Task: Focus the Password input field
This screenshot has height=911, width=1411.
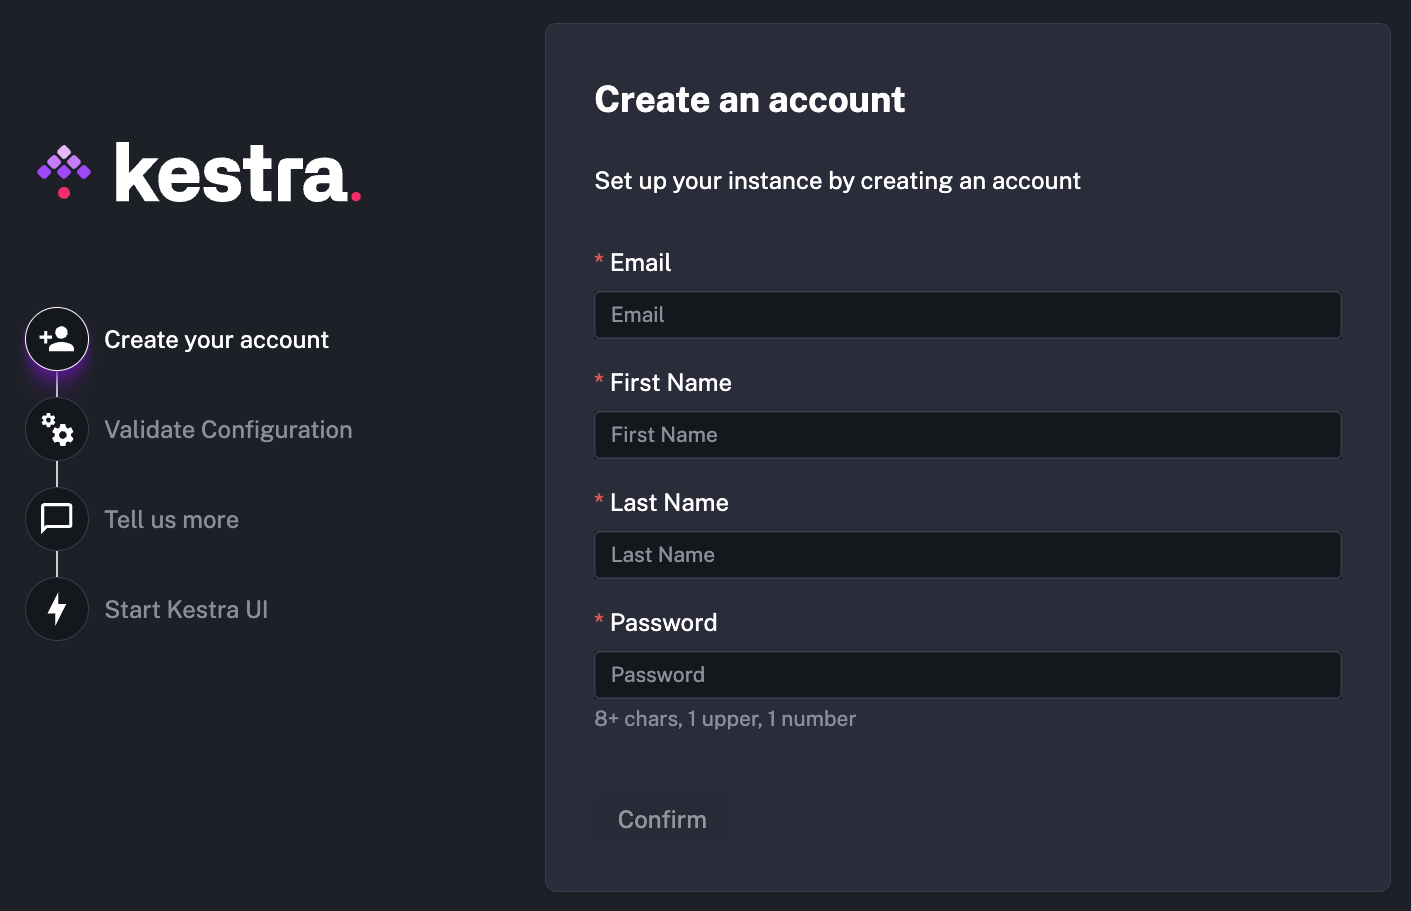Action: (967, 674)
